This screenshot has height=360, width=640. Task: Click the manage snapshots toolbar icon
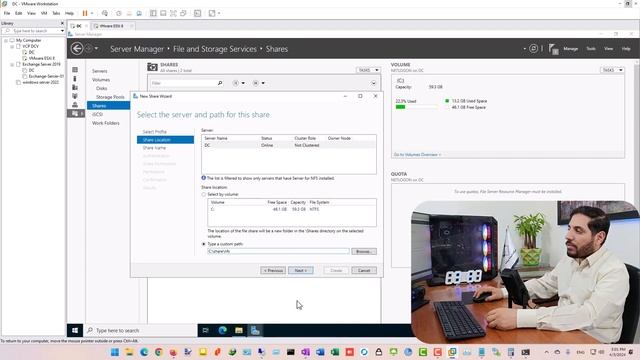pyautogui.click(x=139, y=13)
